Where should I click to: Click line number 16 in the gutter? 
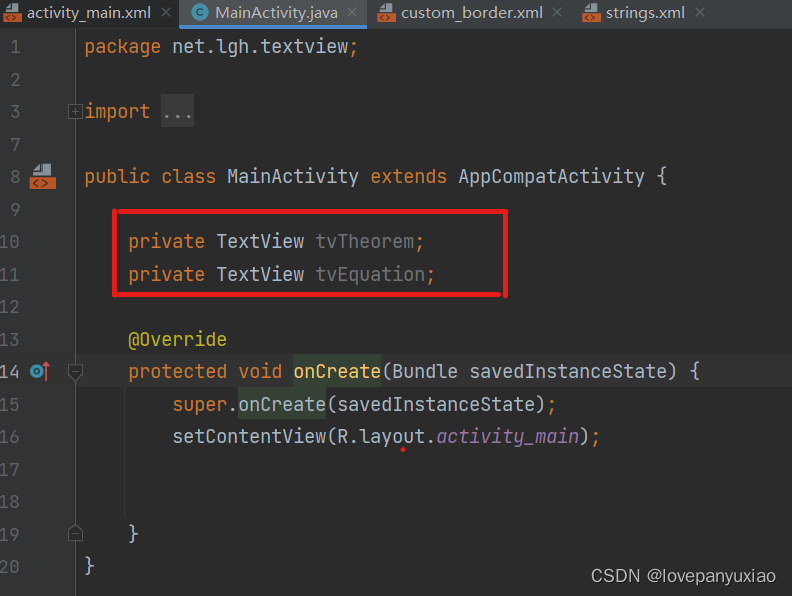(10, 437)
